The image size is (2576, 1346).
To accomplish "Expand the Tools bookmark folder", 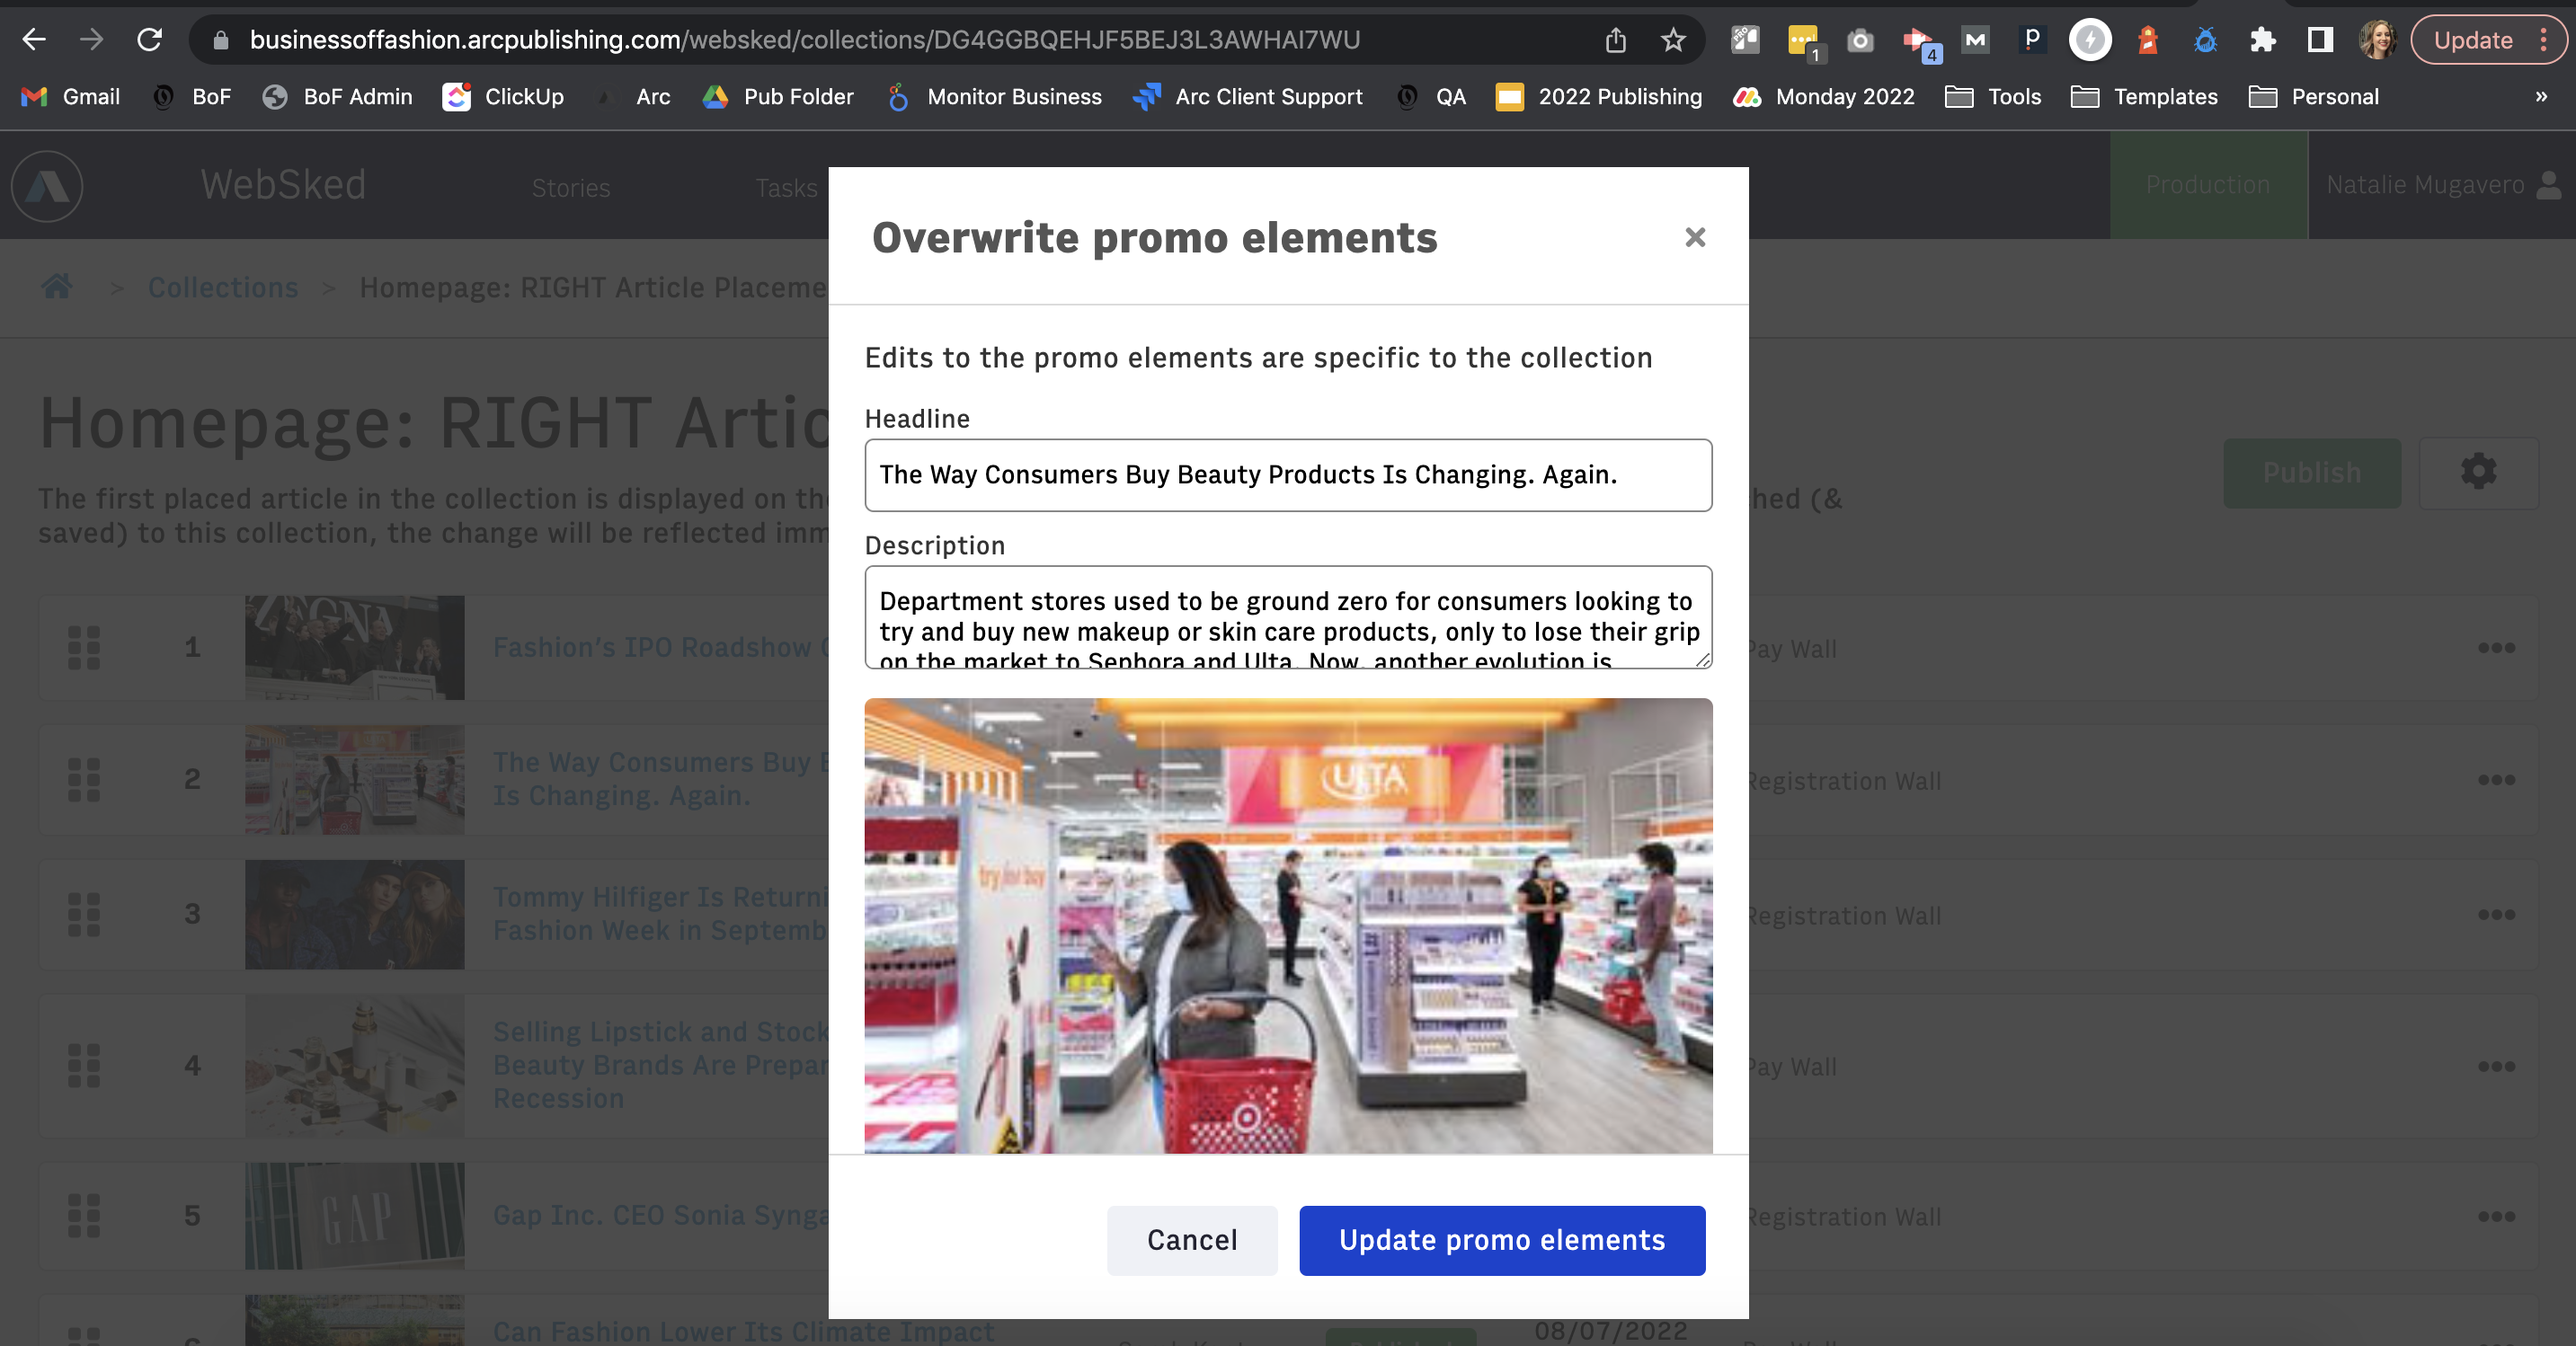I will [x=1993, y=97].
